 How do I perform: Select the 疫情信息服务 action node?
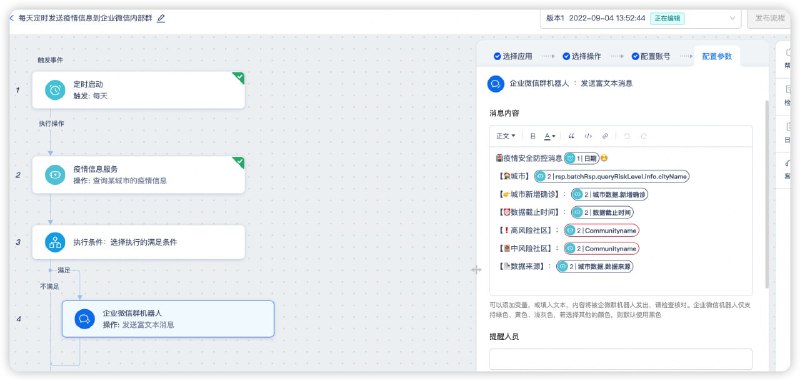pos(138,174)
